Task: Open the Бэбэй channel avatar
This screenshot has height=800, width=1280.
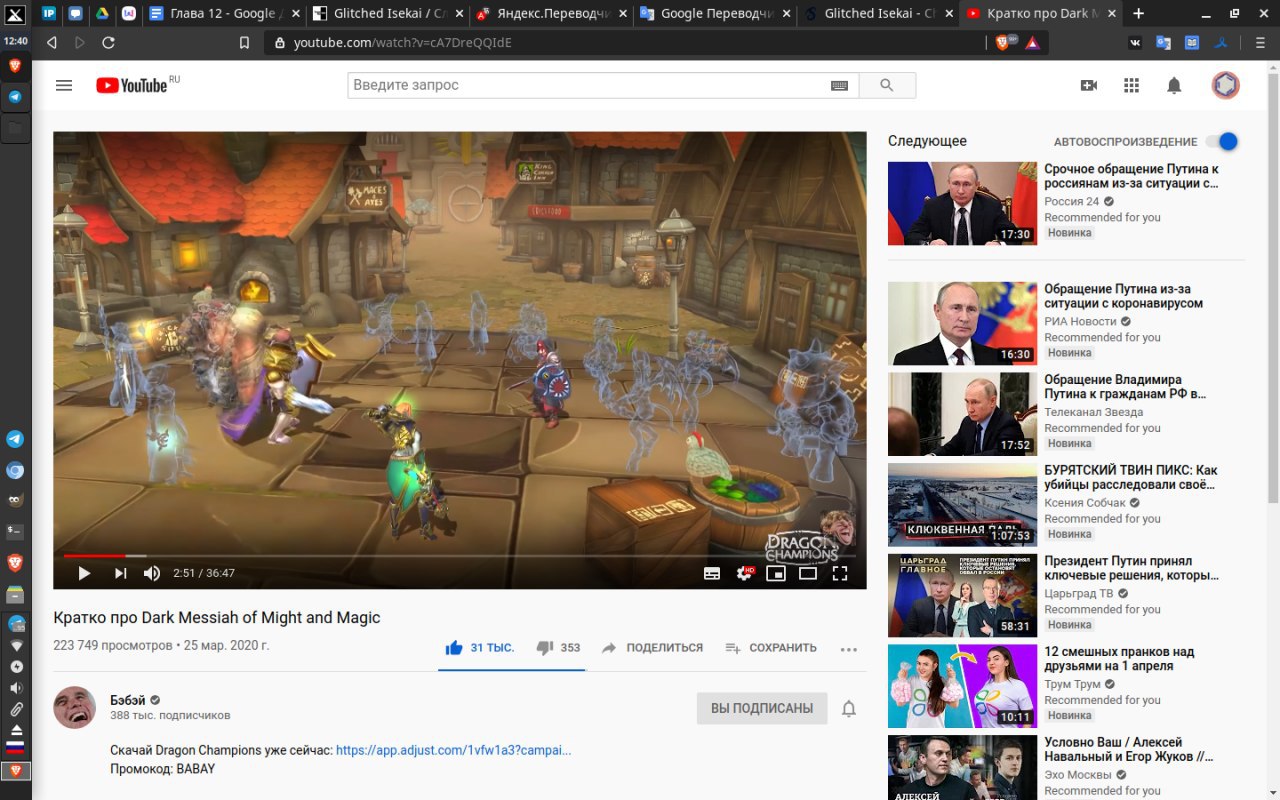Action: (x=74, y=708)
